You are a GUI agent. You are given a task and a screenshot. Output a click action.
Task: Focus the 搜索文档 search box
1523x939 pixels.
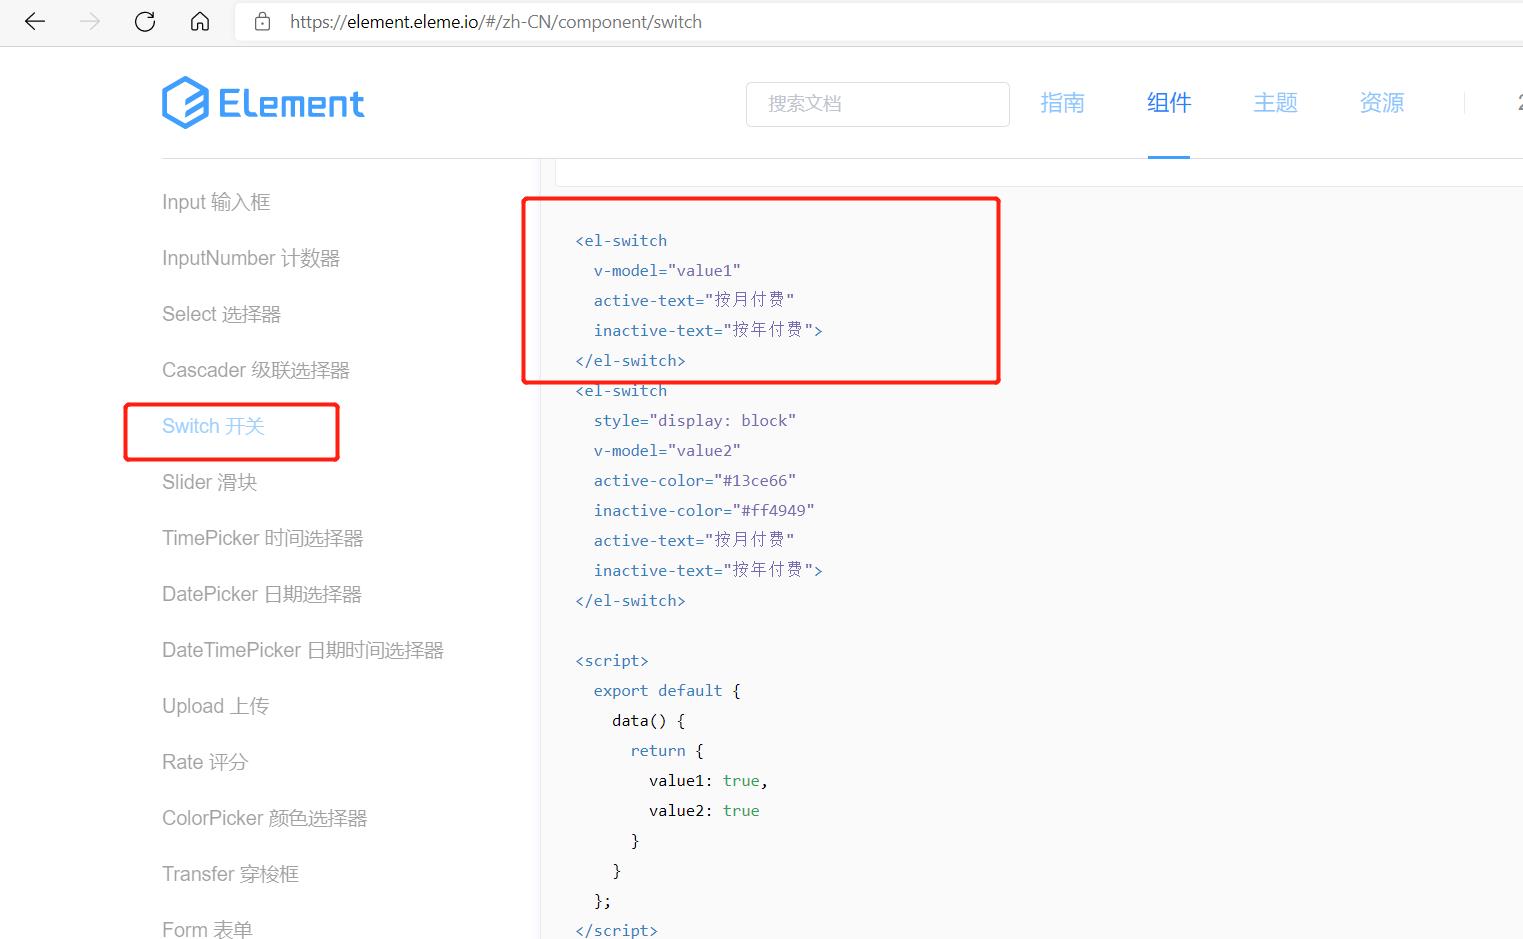pos(877,104)
